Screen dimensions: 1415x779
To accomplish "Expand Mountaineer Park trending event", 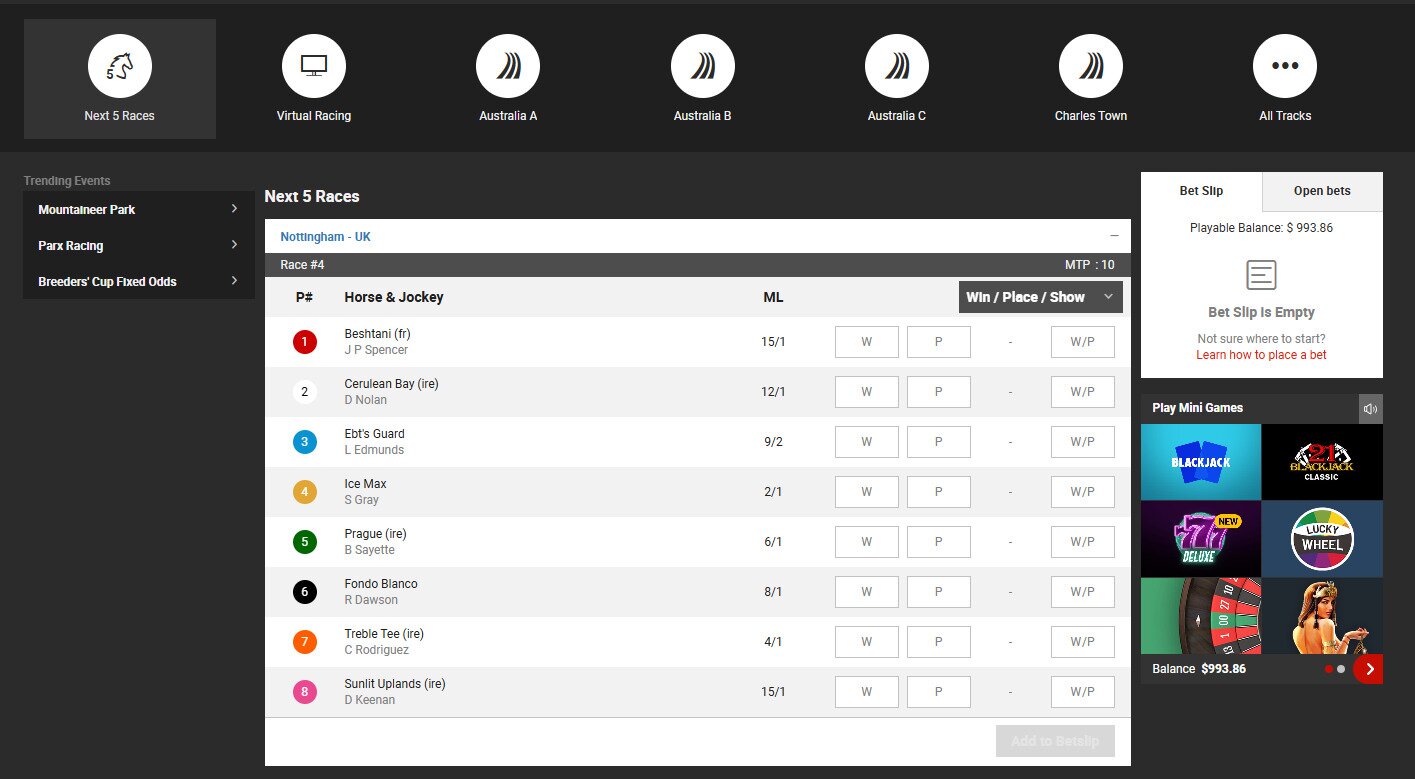I will (137, 209).
